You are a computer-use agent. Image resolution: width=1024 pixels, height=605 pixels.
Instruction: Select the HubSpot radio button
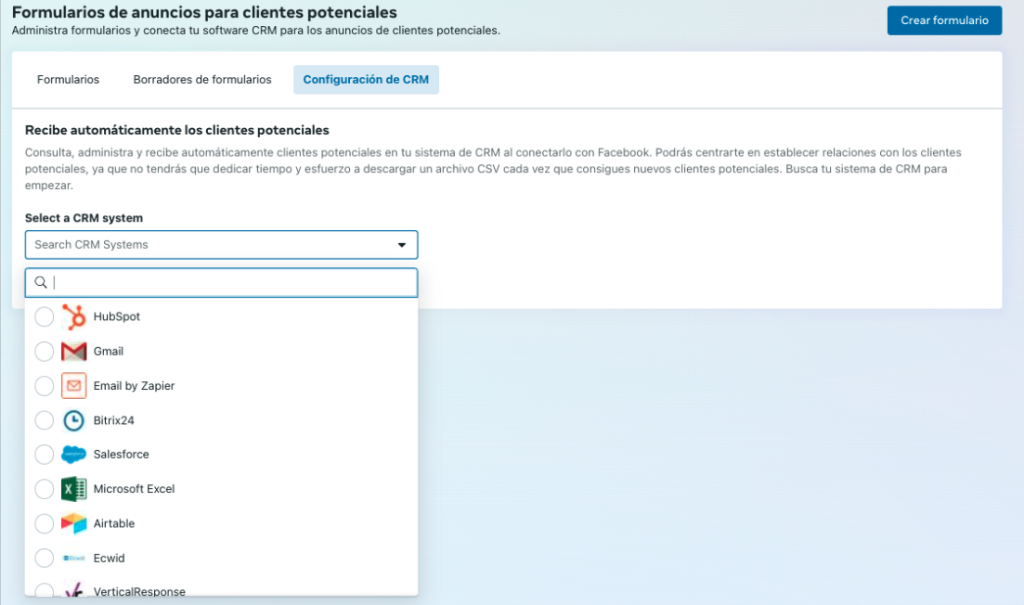(44, 317)
